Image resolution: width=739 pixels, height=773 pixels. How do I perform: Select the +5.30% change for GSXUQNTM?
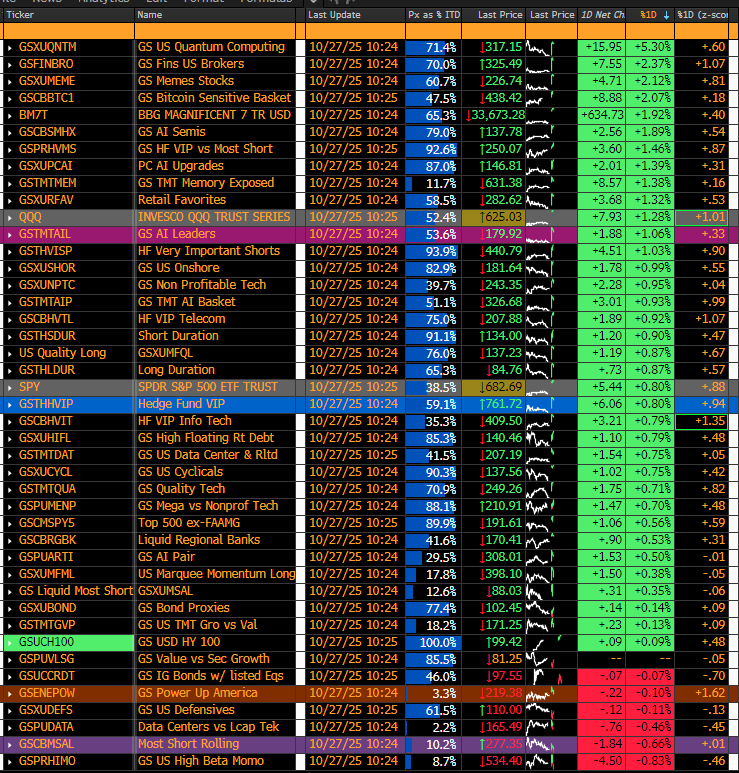pos(650,47)
